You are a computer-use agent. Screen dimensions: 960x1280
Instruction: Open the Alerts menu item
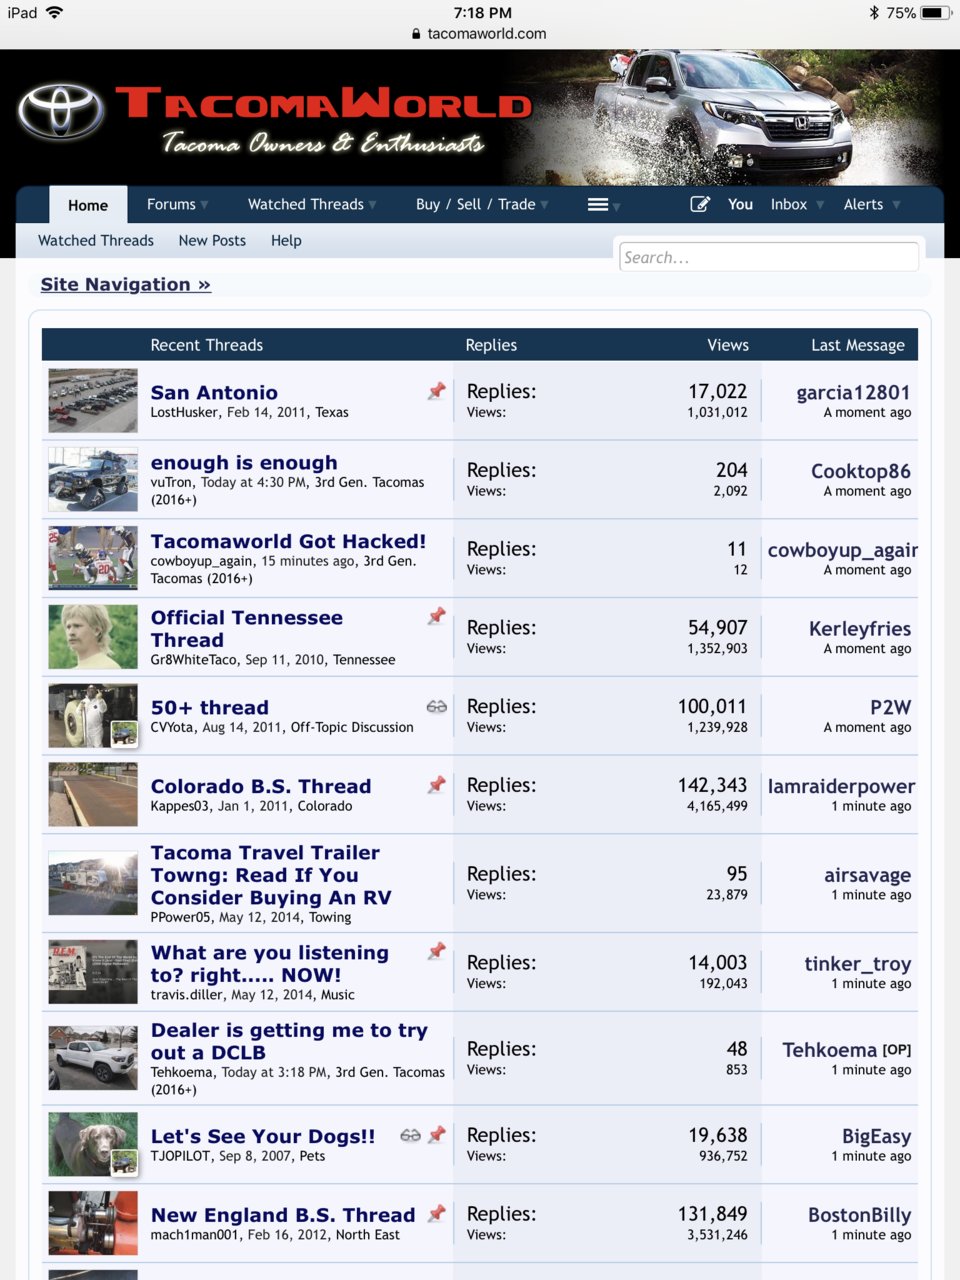point(863,204)
